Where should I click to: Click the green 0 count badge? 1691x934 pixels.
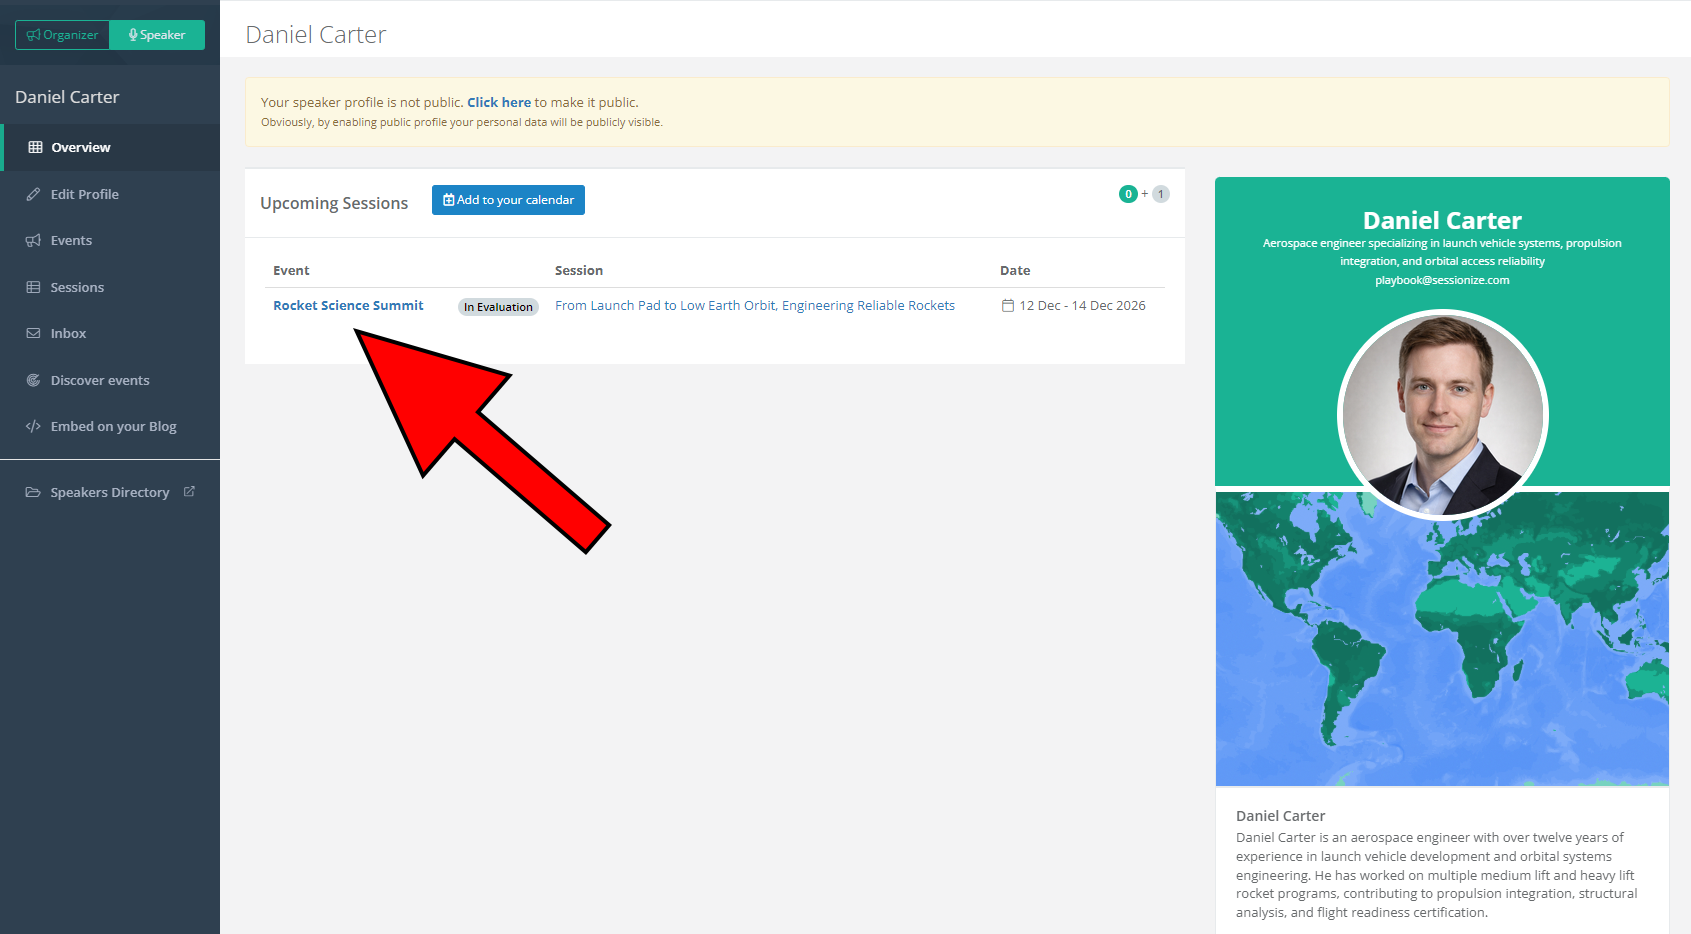(x=1128, y=194)
